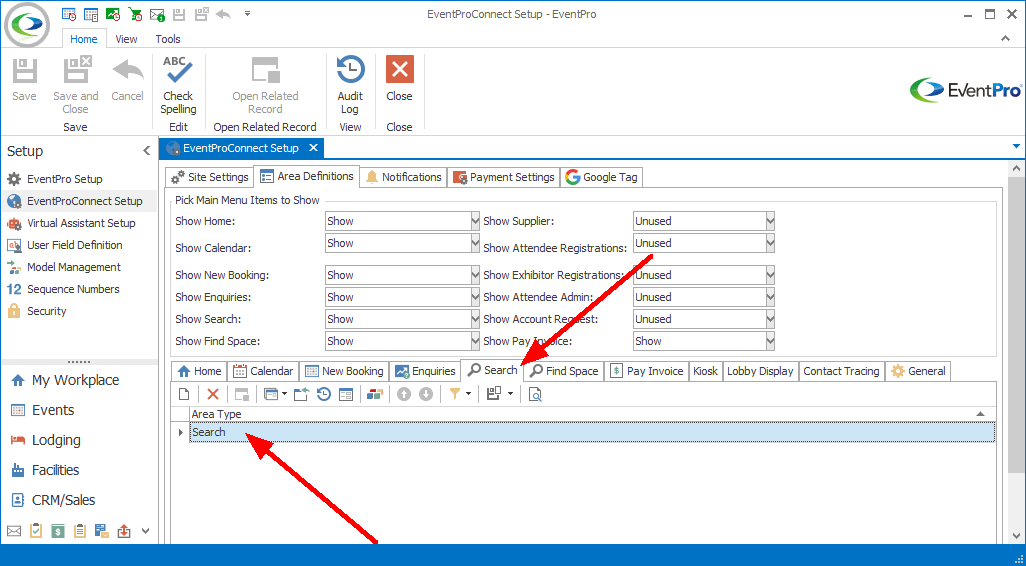
Task: Open Virtual Assistant Setup in the sidebar
Action: [x=81, y=223]
